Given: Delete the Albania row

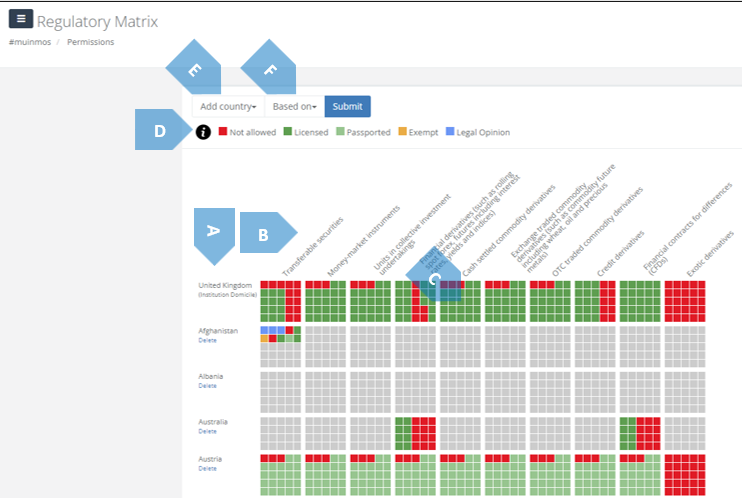Looking at the screenshot, I should (206, 385).
